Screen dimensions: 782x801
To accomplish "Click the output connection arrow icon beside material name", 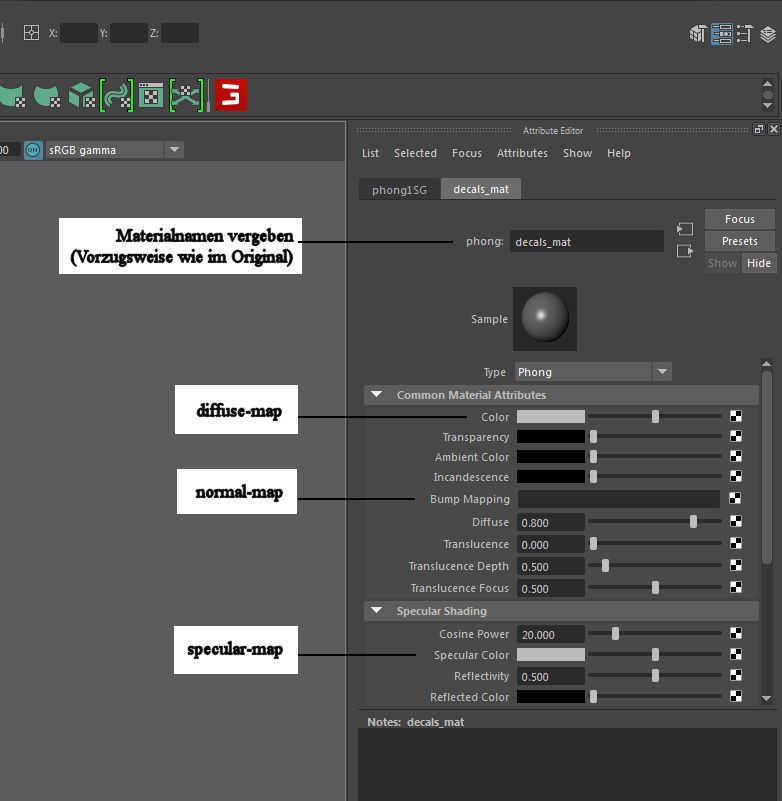I will [684, 251].
